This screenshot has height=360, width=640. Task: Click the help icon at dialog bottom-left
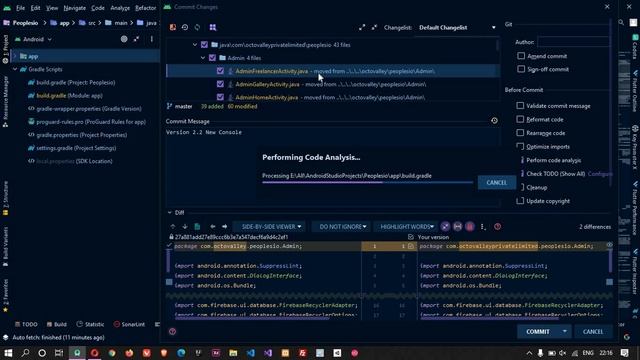[172, 331]
